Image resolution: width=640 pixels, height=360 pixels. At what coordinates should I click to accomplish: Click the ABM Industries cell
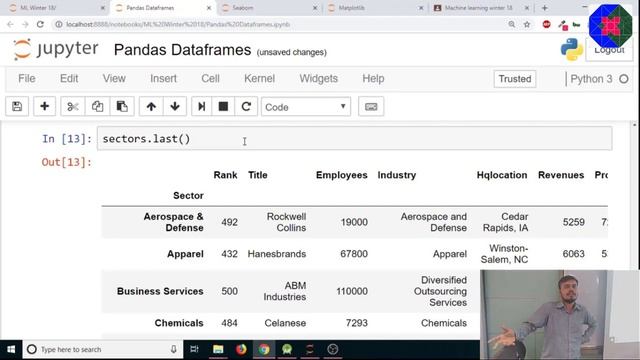pyautogui.click(x=284, y=291)
